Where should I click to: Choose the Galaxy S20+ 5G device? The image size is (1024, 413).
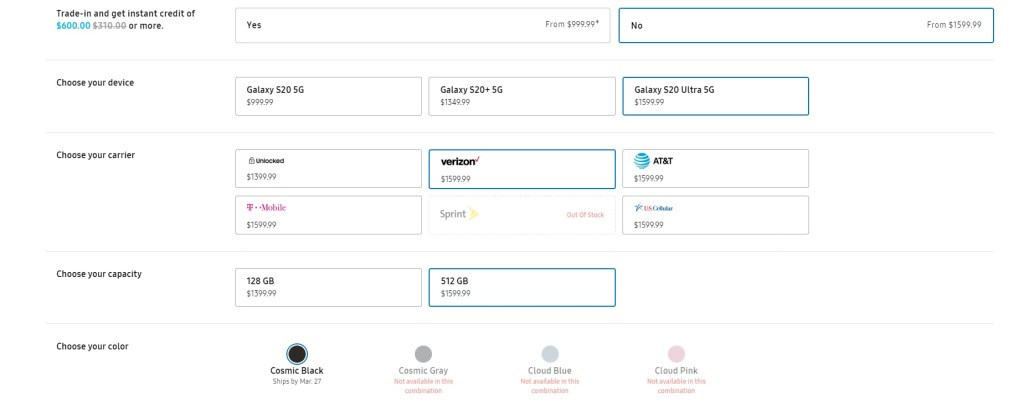pyautogui.click(x=521, y=96)
